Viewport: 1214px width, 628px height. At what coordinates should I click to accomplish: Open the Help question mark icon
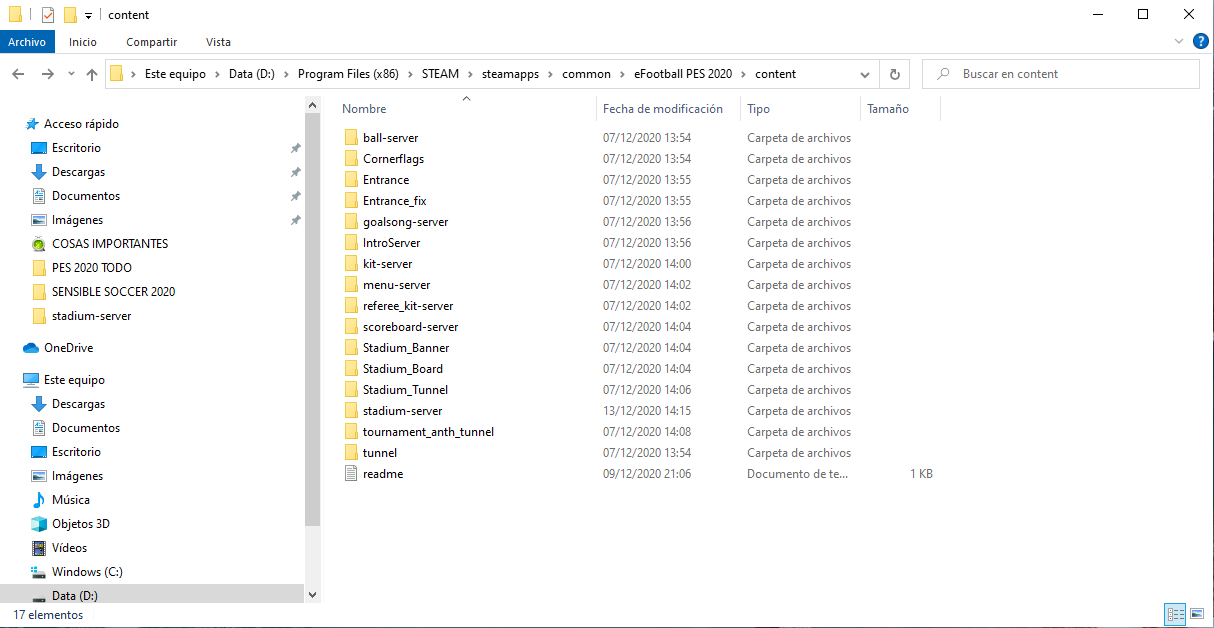(x=1201, y=41)
